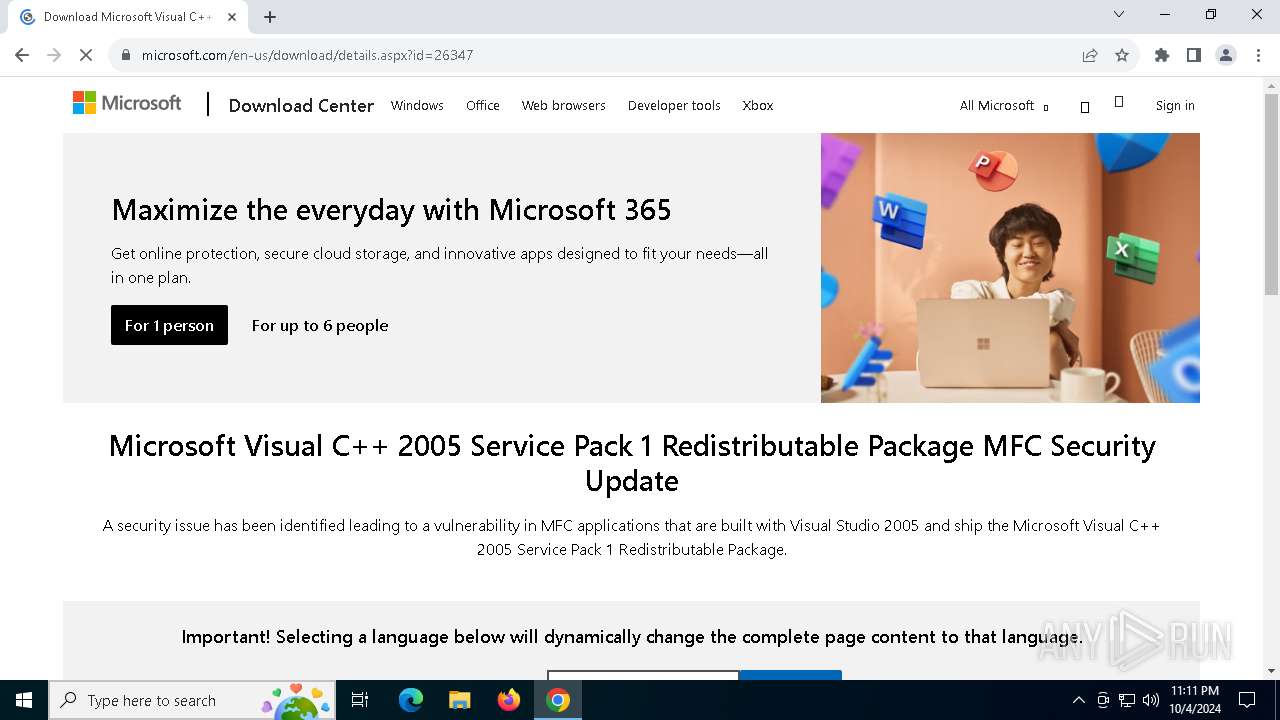Open the Windows nav item
The width and height of the screenshot is (1280, 720).
(417, 105)
